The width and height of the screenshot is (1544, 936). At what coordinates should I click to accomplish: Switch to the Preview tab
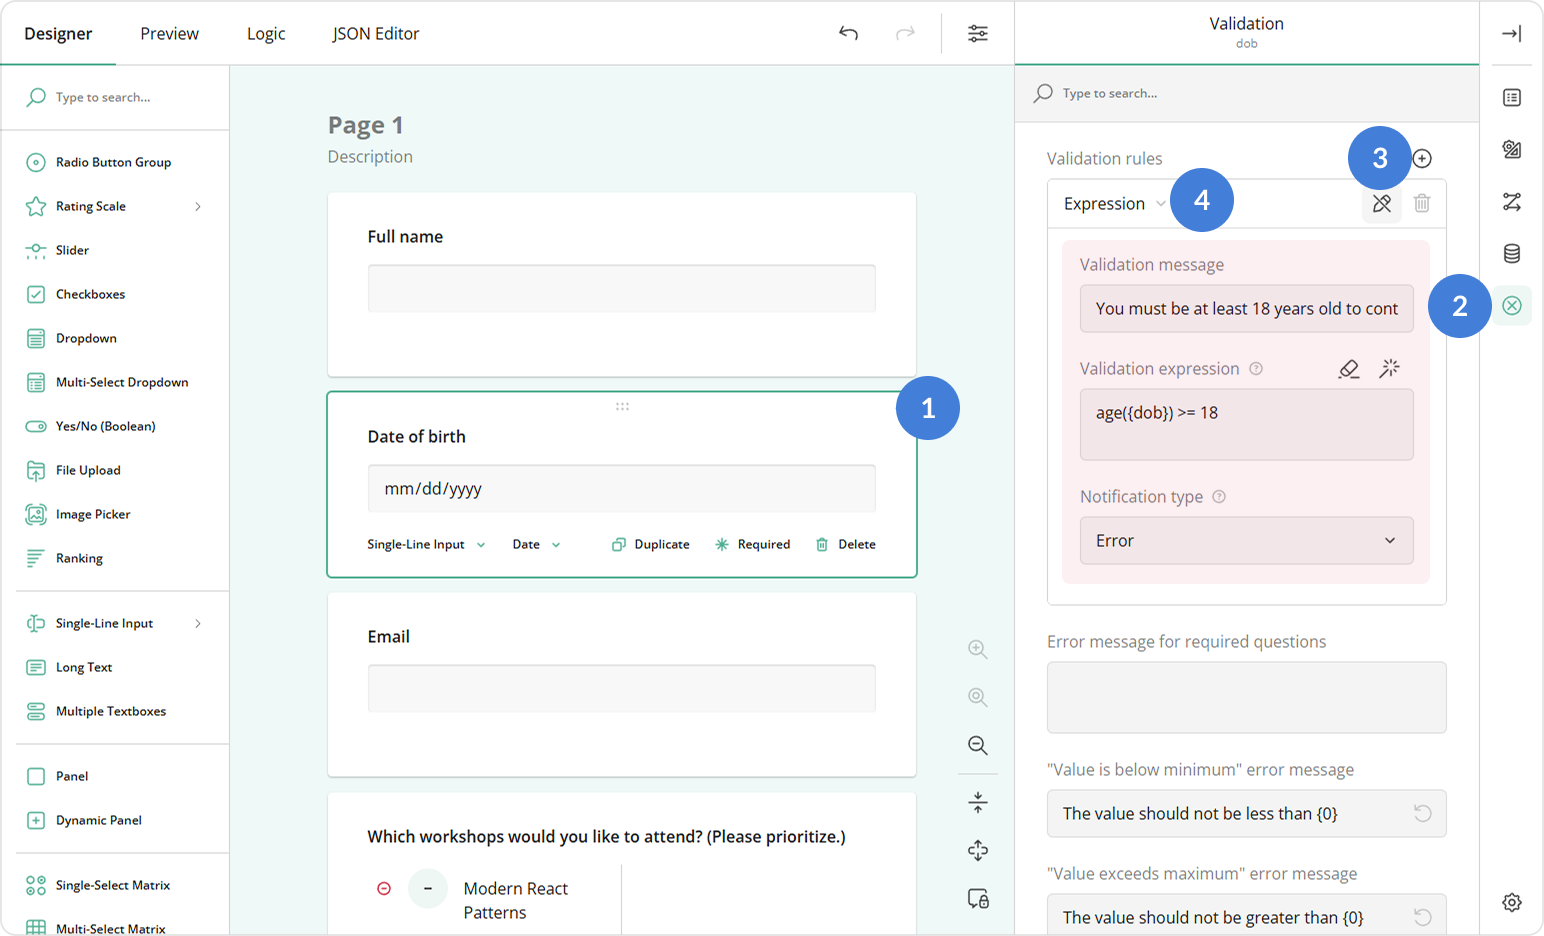[168, 33]
